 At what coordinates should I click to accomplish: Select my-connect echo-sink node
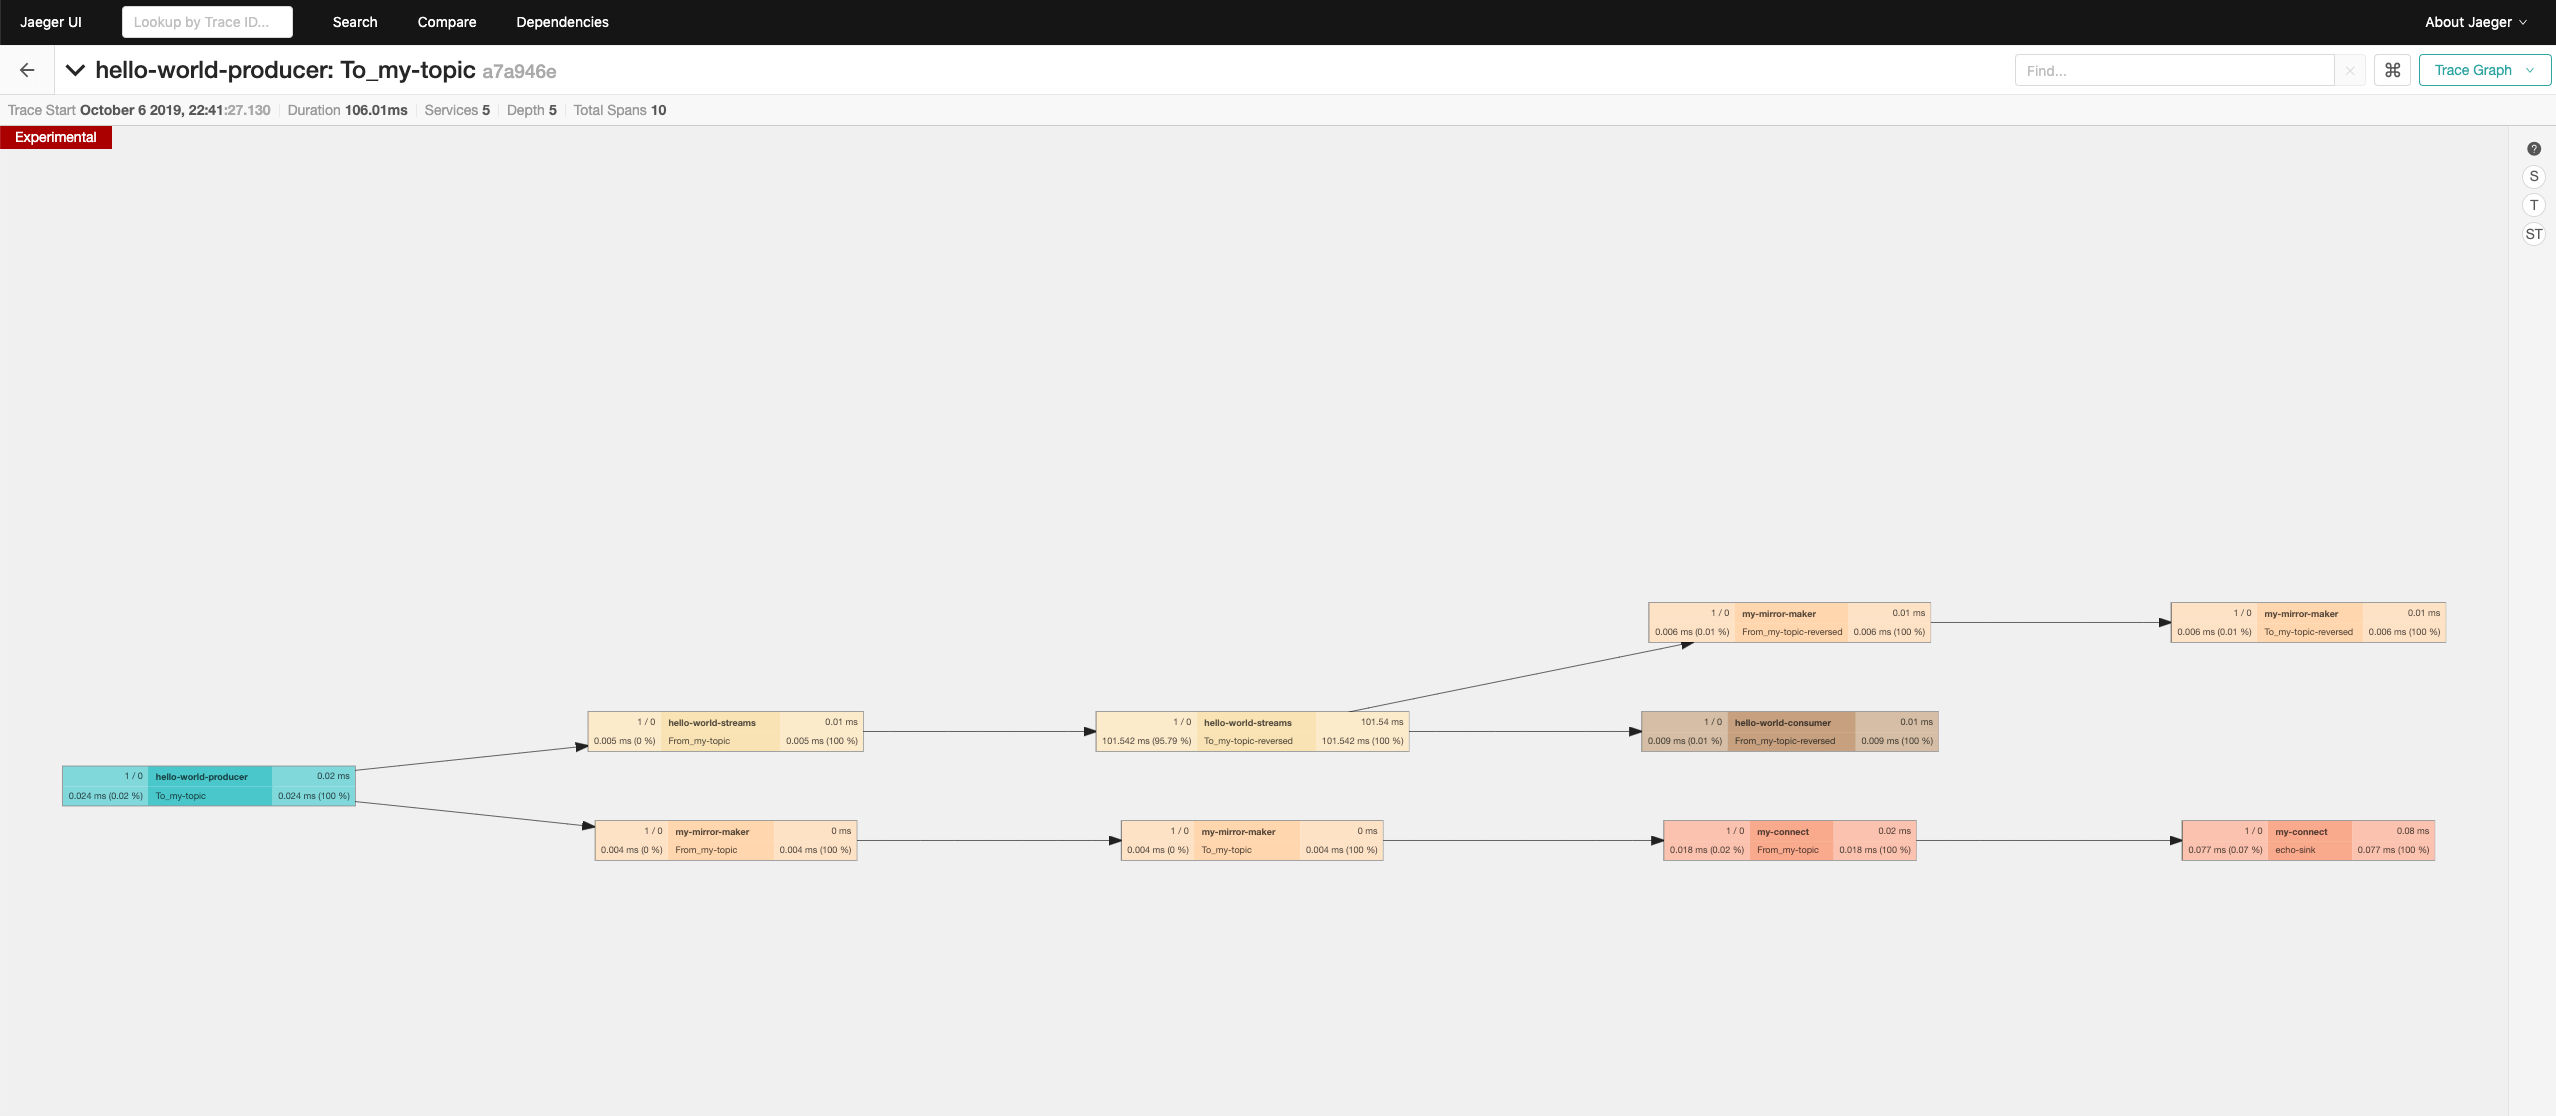2308,840
